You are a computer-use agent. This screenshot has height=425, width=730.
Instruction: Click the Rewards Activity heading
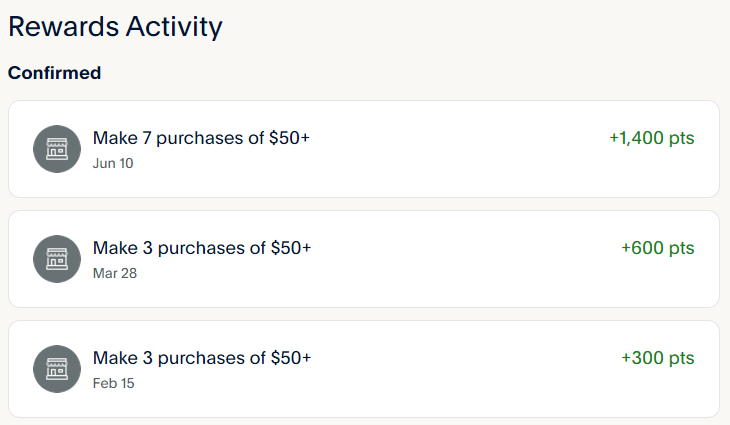[115, 27]
